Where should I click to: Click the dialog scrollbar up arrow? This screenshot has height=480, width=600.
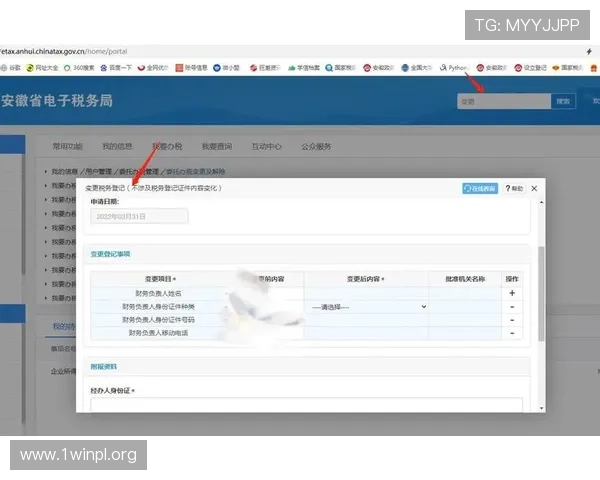click(541, 202)
